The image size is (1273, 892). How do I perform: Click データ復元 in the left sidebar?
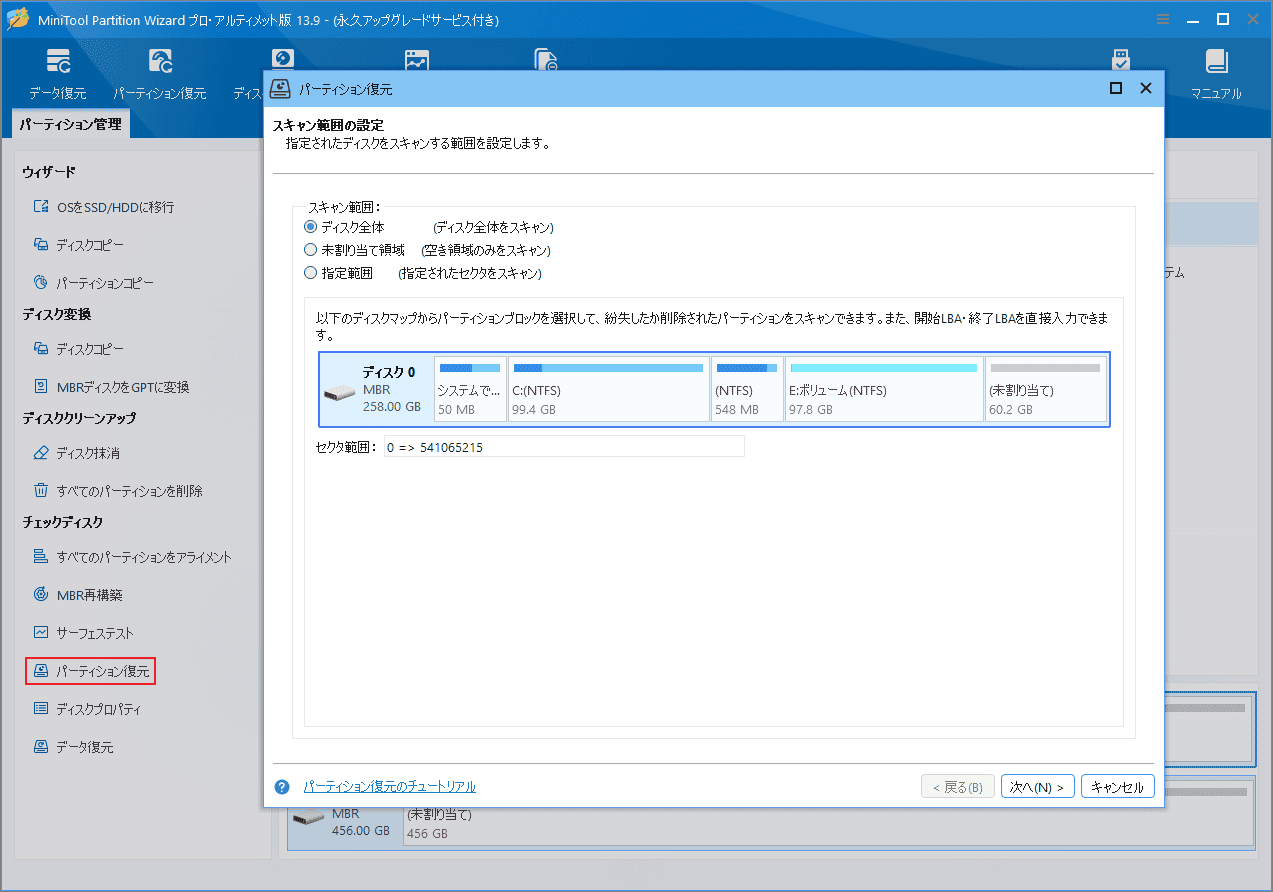tap(72, 747)
